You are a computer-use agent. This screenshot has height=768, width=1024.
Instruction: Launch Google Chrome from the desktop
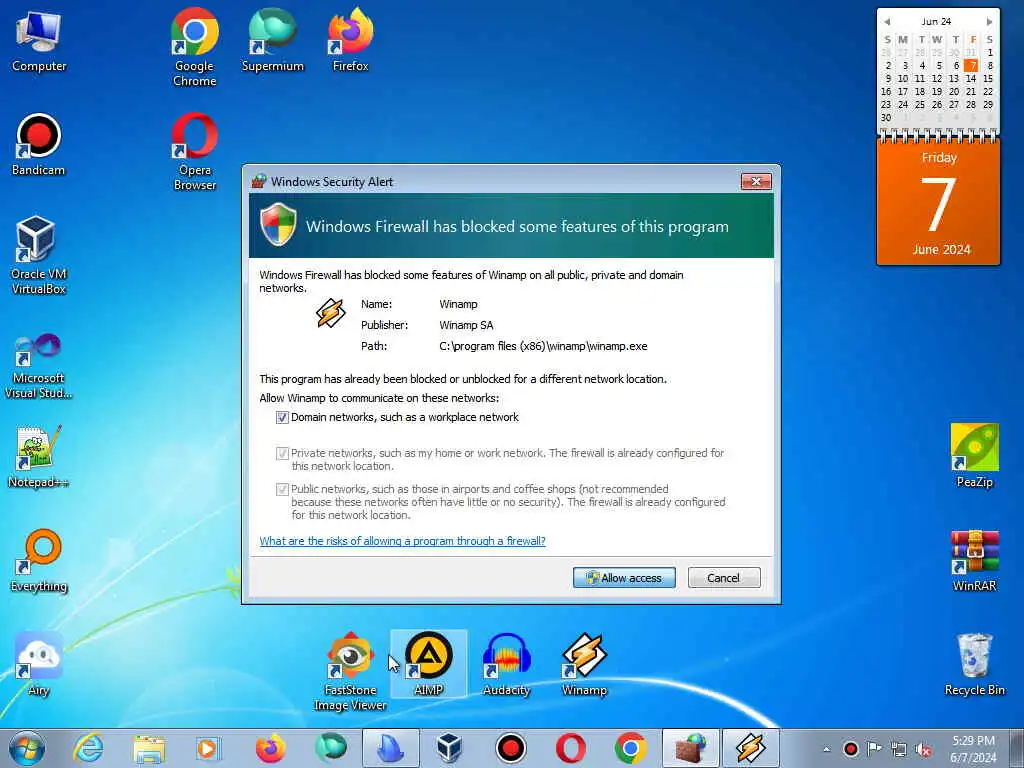coord(194,47)
